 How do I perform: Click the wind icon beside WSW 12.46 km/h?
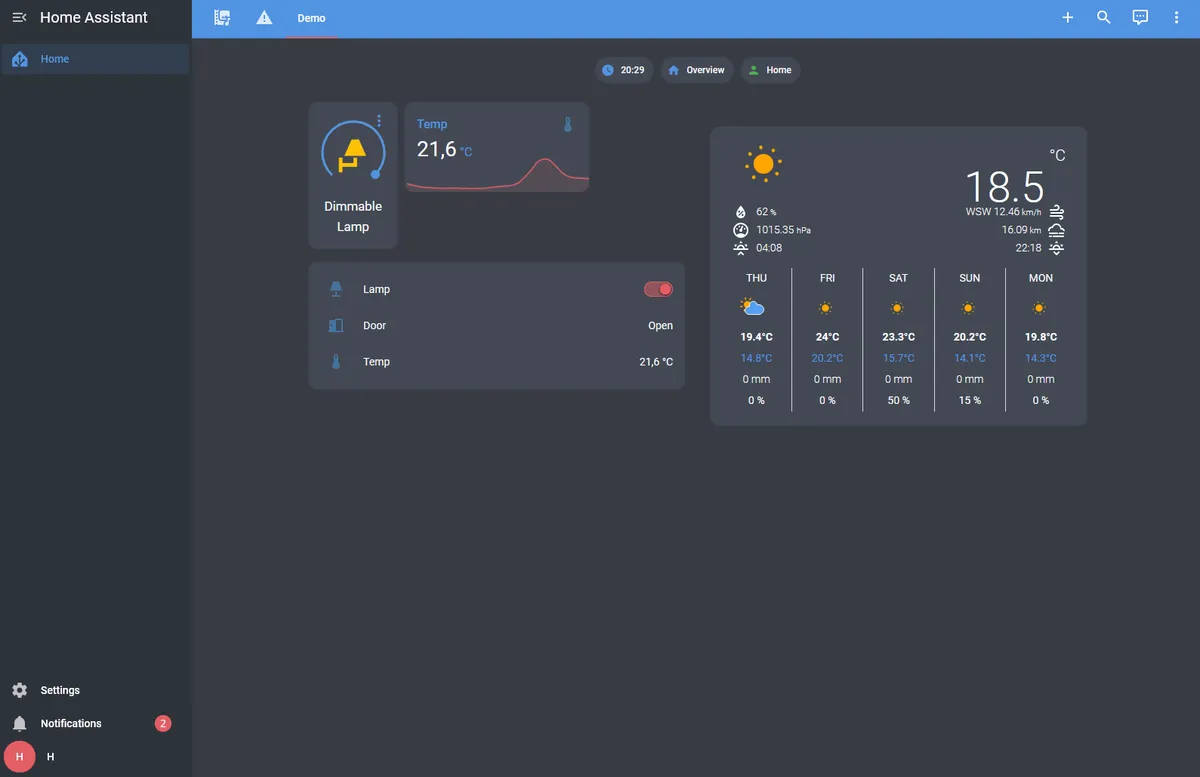pyautogui.click(x=1056, y=212)
